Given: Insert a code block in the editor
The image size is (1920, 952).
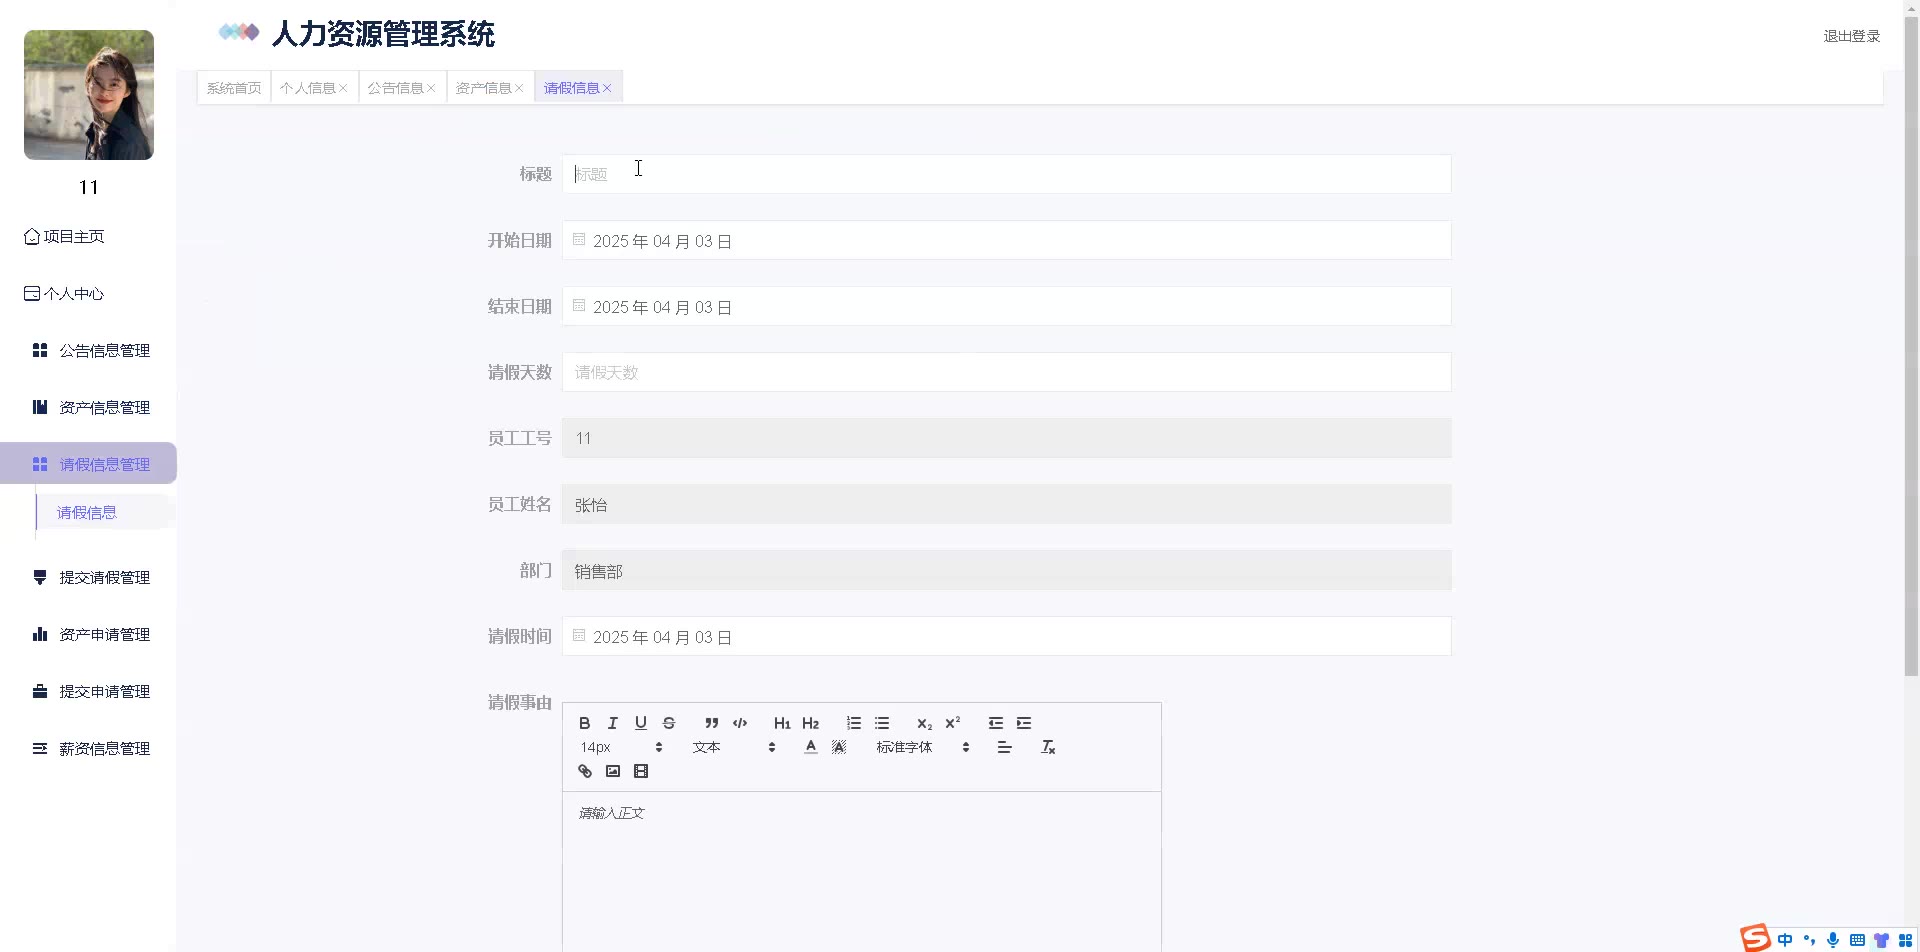Looking at the screenshot, I should 740,723.
